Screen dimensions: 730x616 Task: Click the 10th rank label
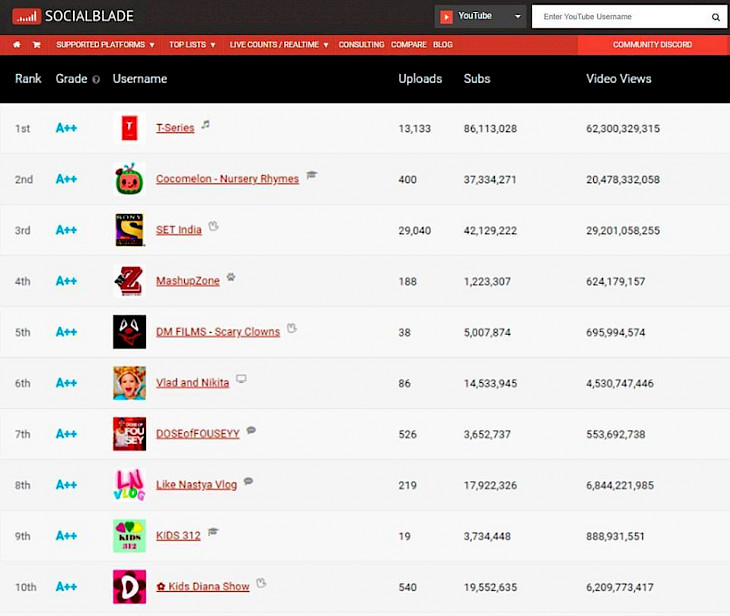click(26, 587)
